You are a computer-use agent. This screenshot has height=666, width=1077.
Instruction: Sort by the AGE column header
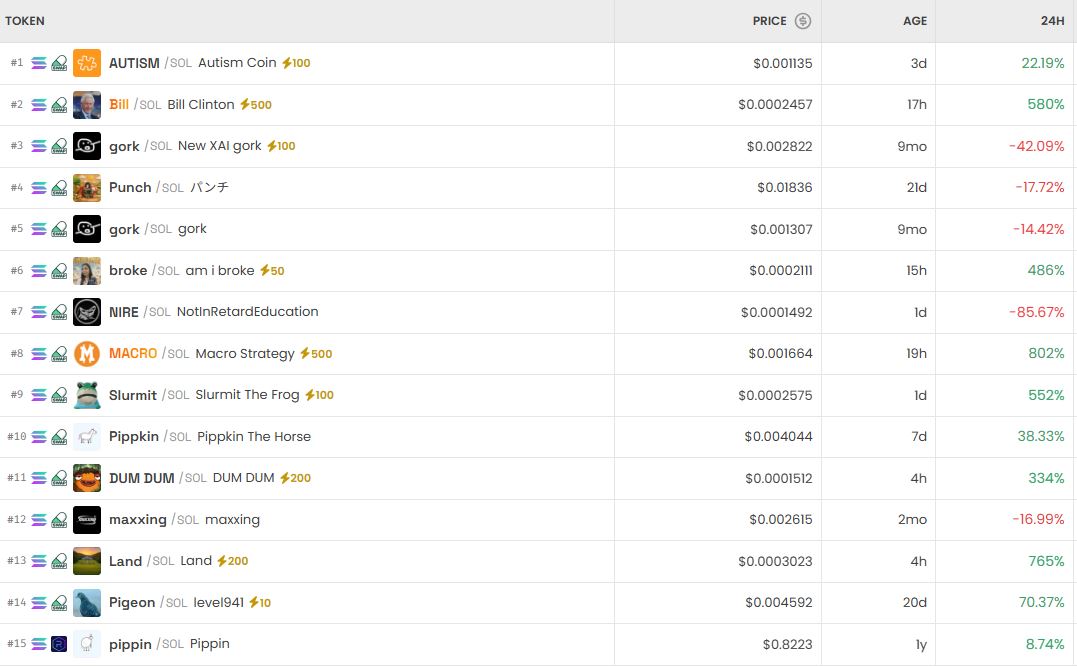pyautogui.click(x=913, y=21)
